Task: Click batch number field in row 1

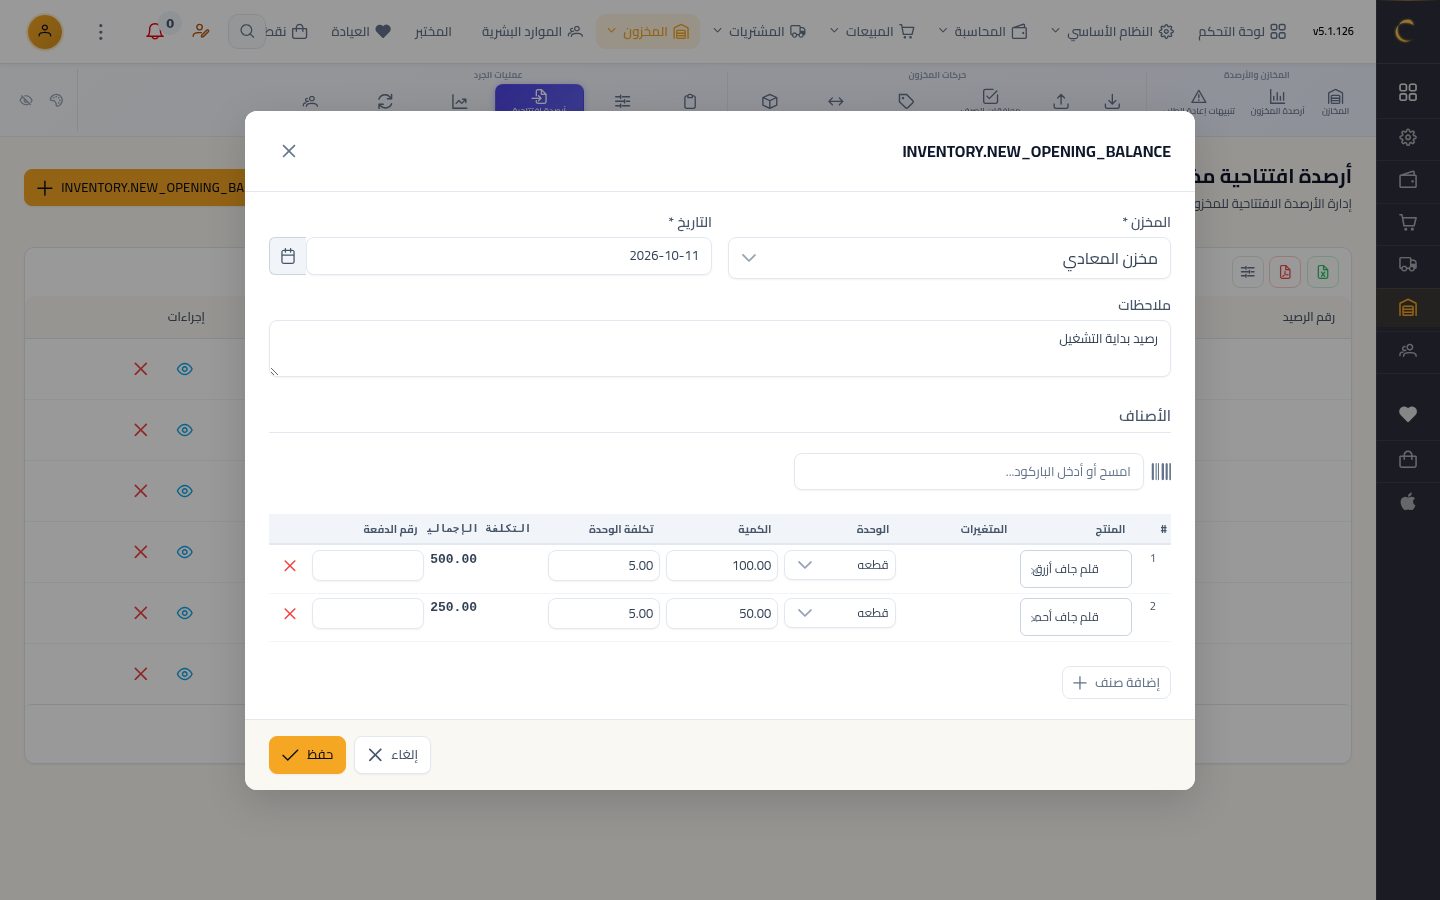Action: tap(368, 565)
